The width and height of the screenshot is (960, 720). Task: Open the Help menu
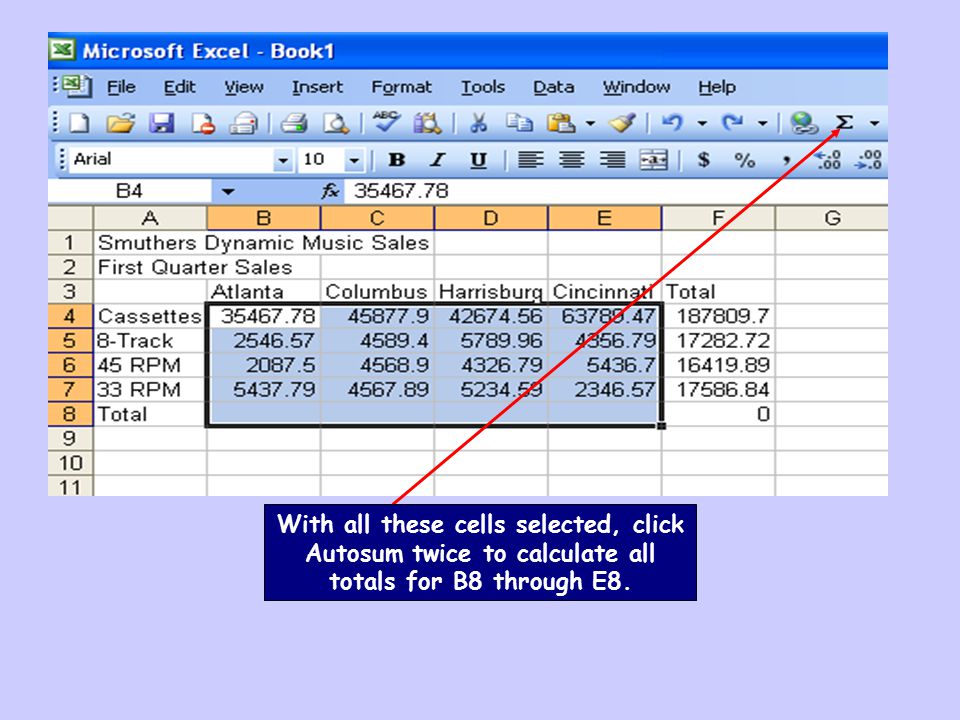(717, 87)
